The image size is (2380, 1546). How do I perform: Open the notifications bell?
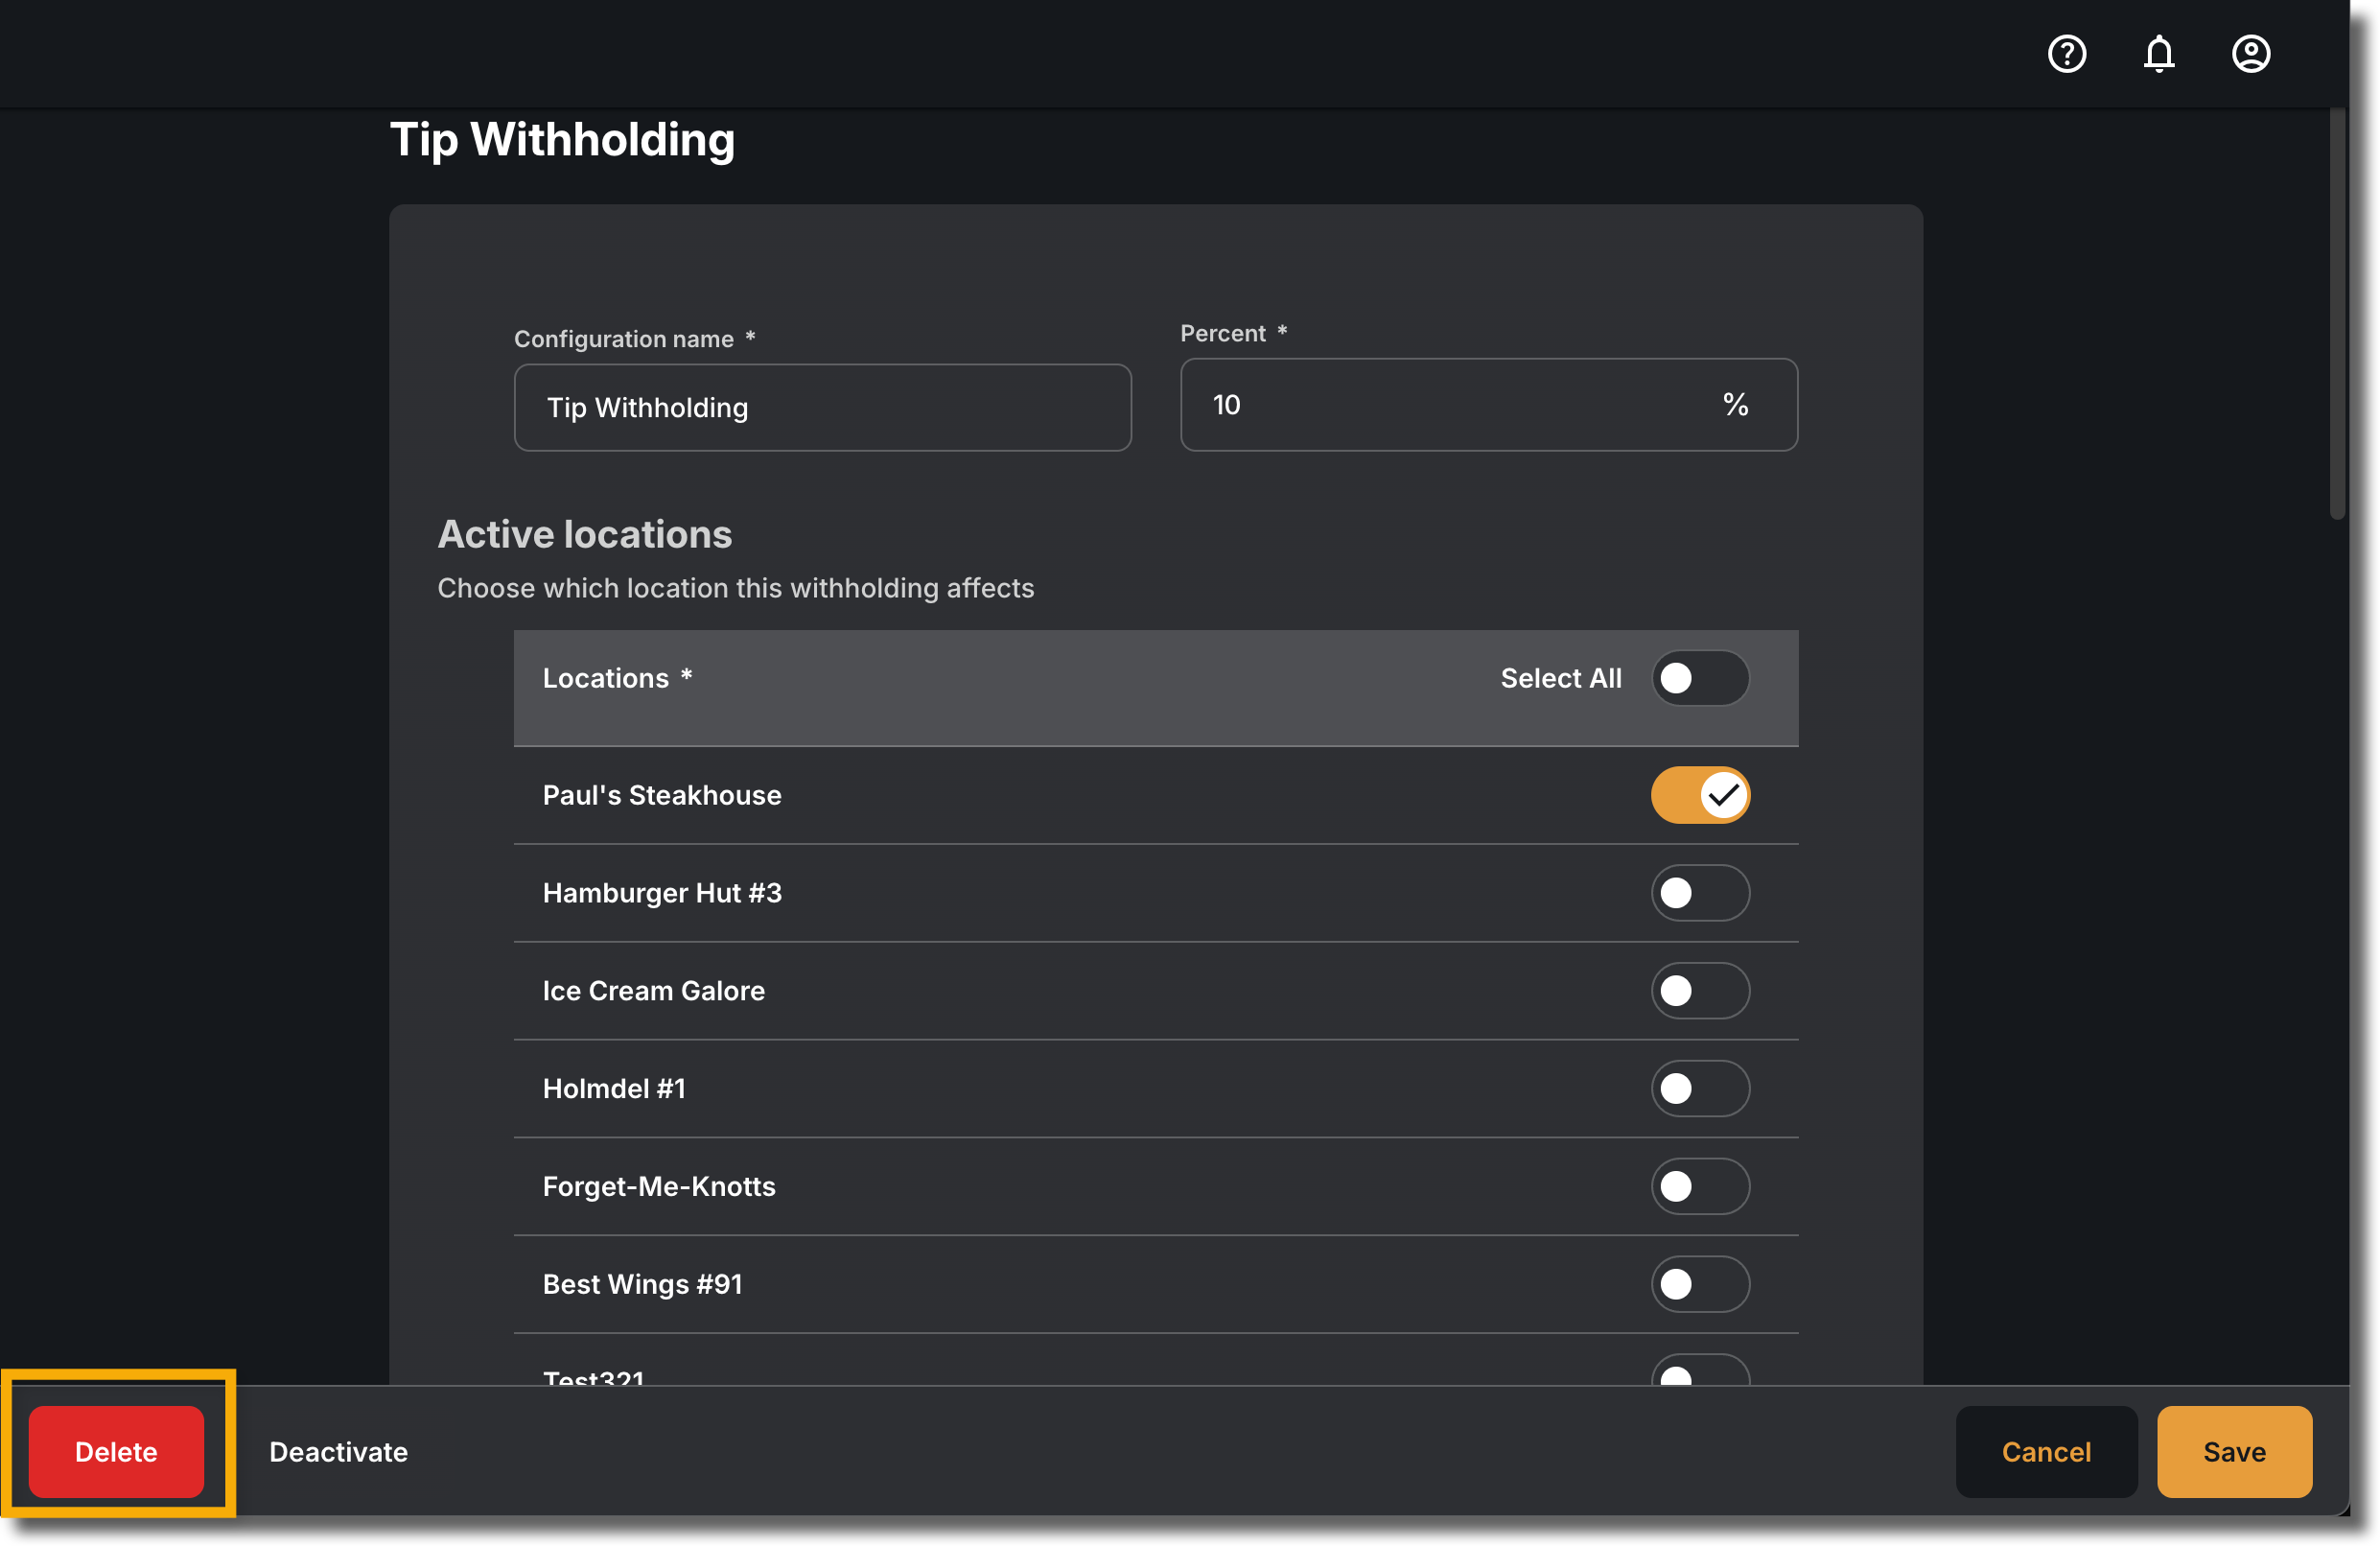2159,54
